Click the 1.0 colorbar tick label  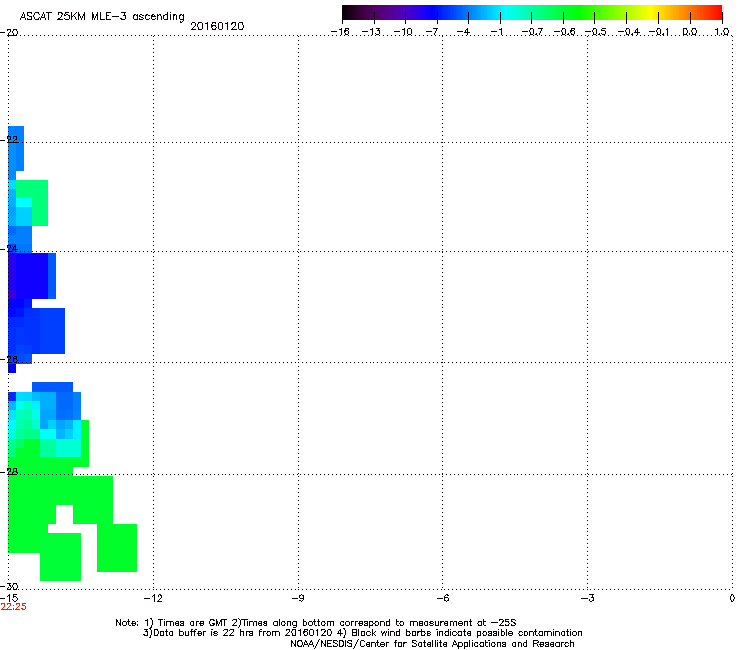[x=722, y=32]
